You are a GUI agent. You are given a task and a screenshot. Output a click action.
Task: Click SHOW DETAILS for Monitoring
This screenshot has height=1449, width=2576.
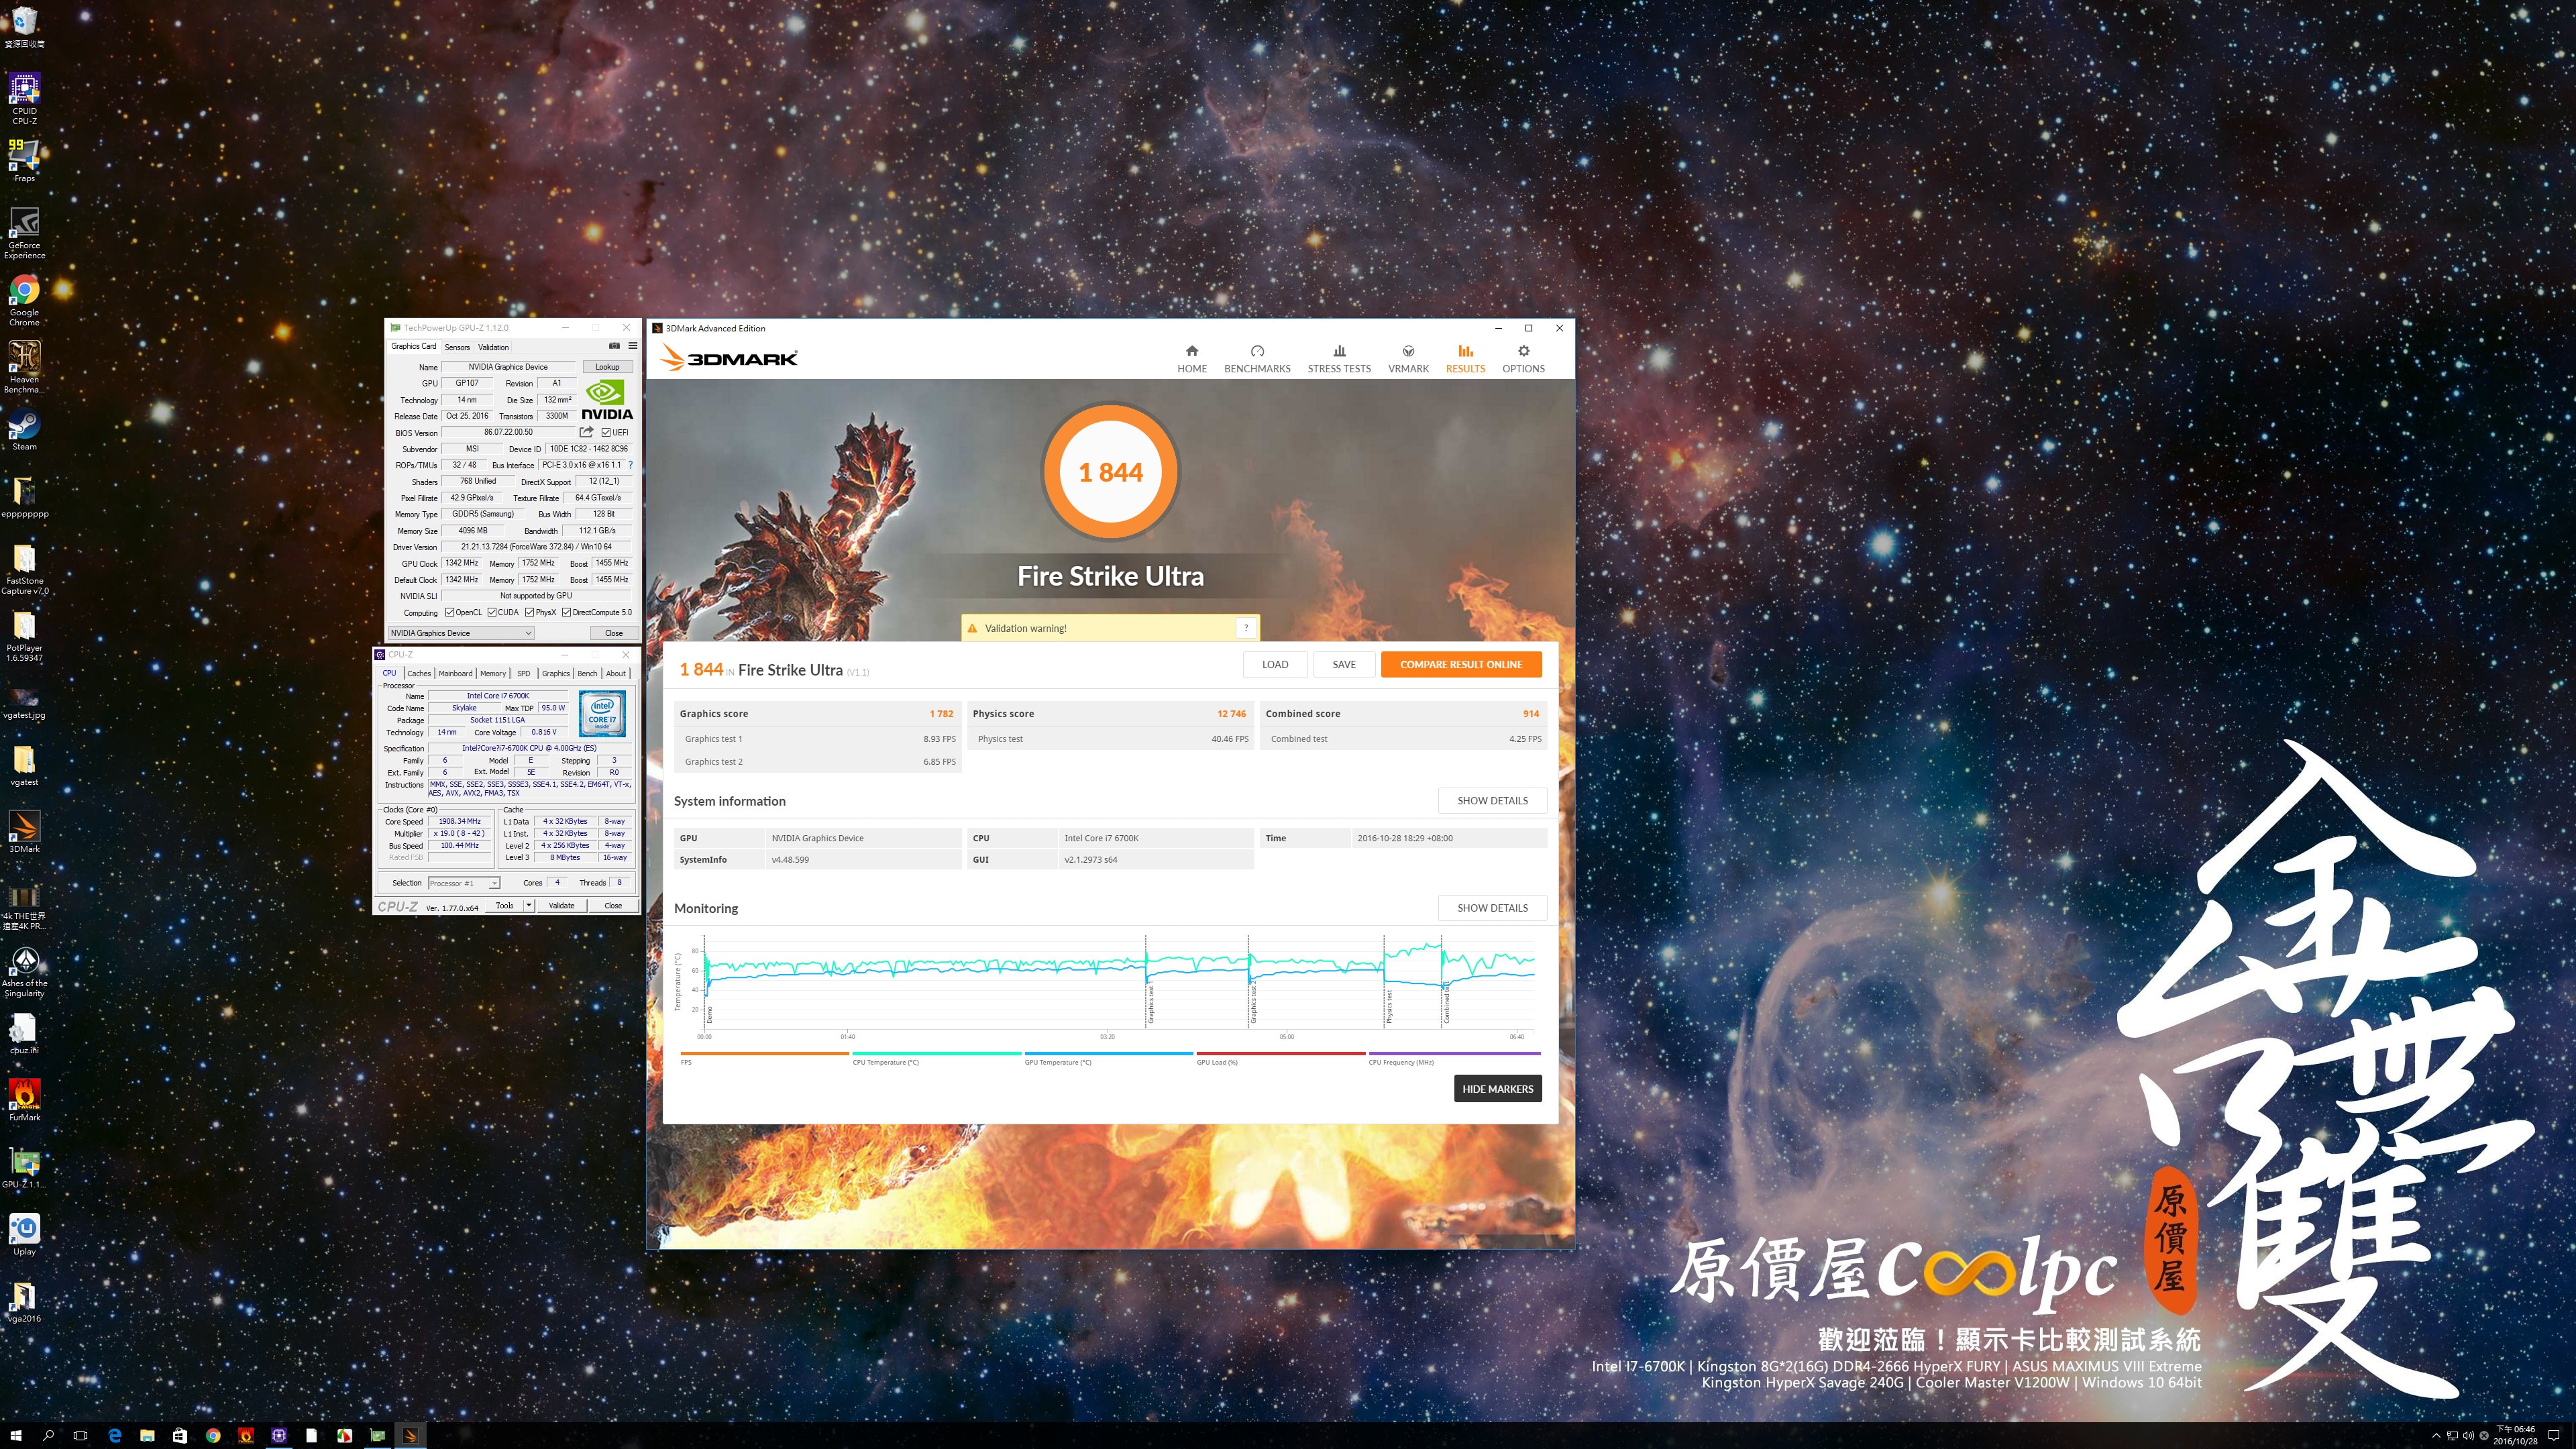[1492, 907]
